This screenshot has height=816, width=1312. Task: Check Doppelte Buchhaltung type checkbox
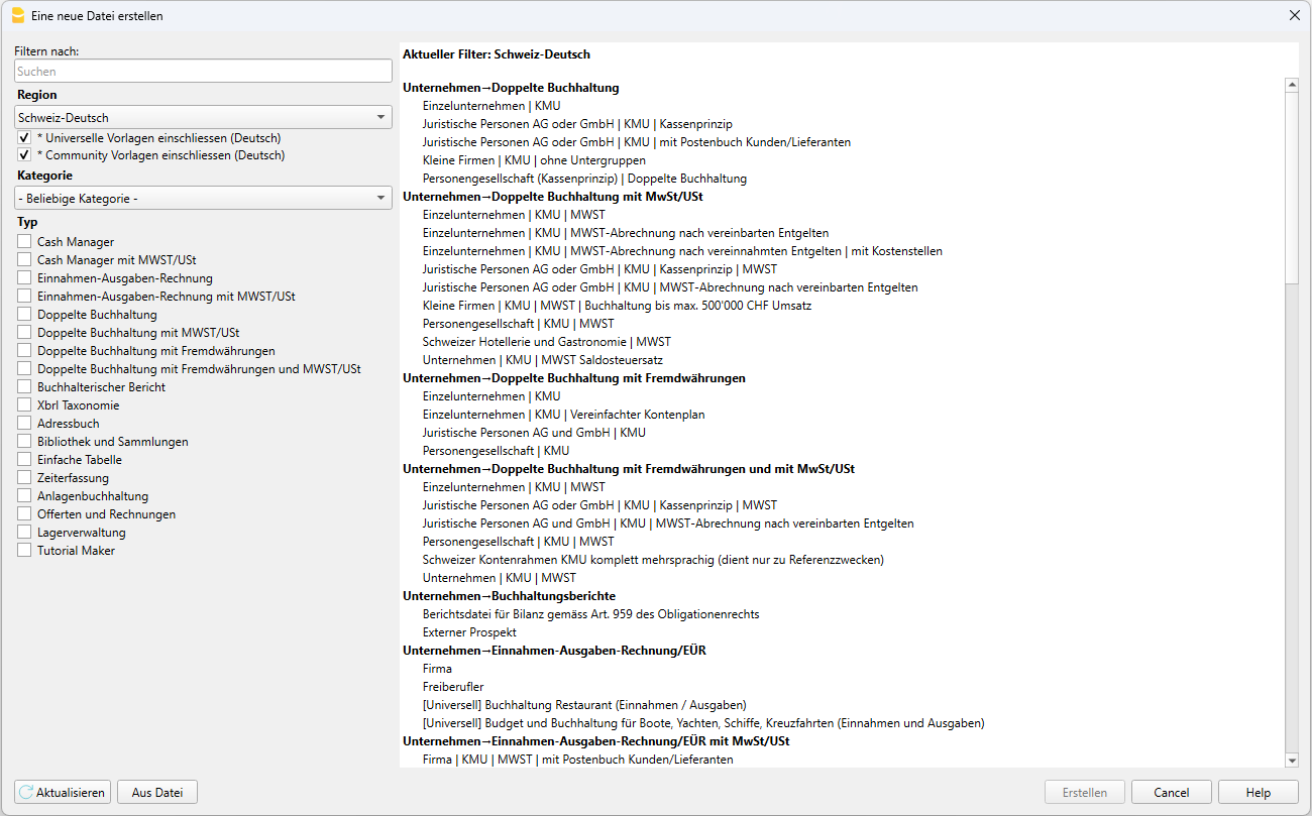[24, 314]
